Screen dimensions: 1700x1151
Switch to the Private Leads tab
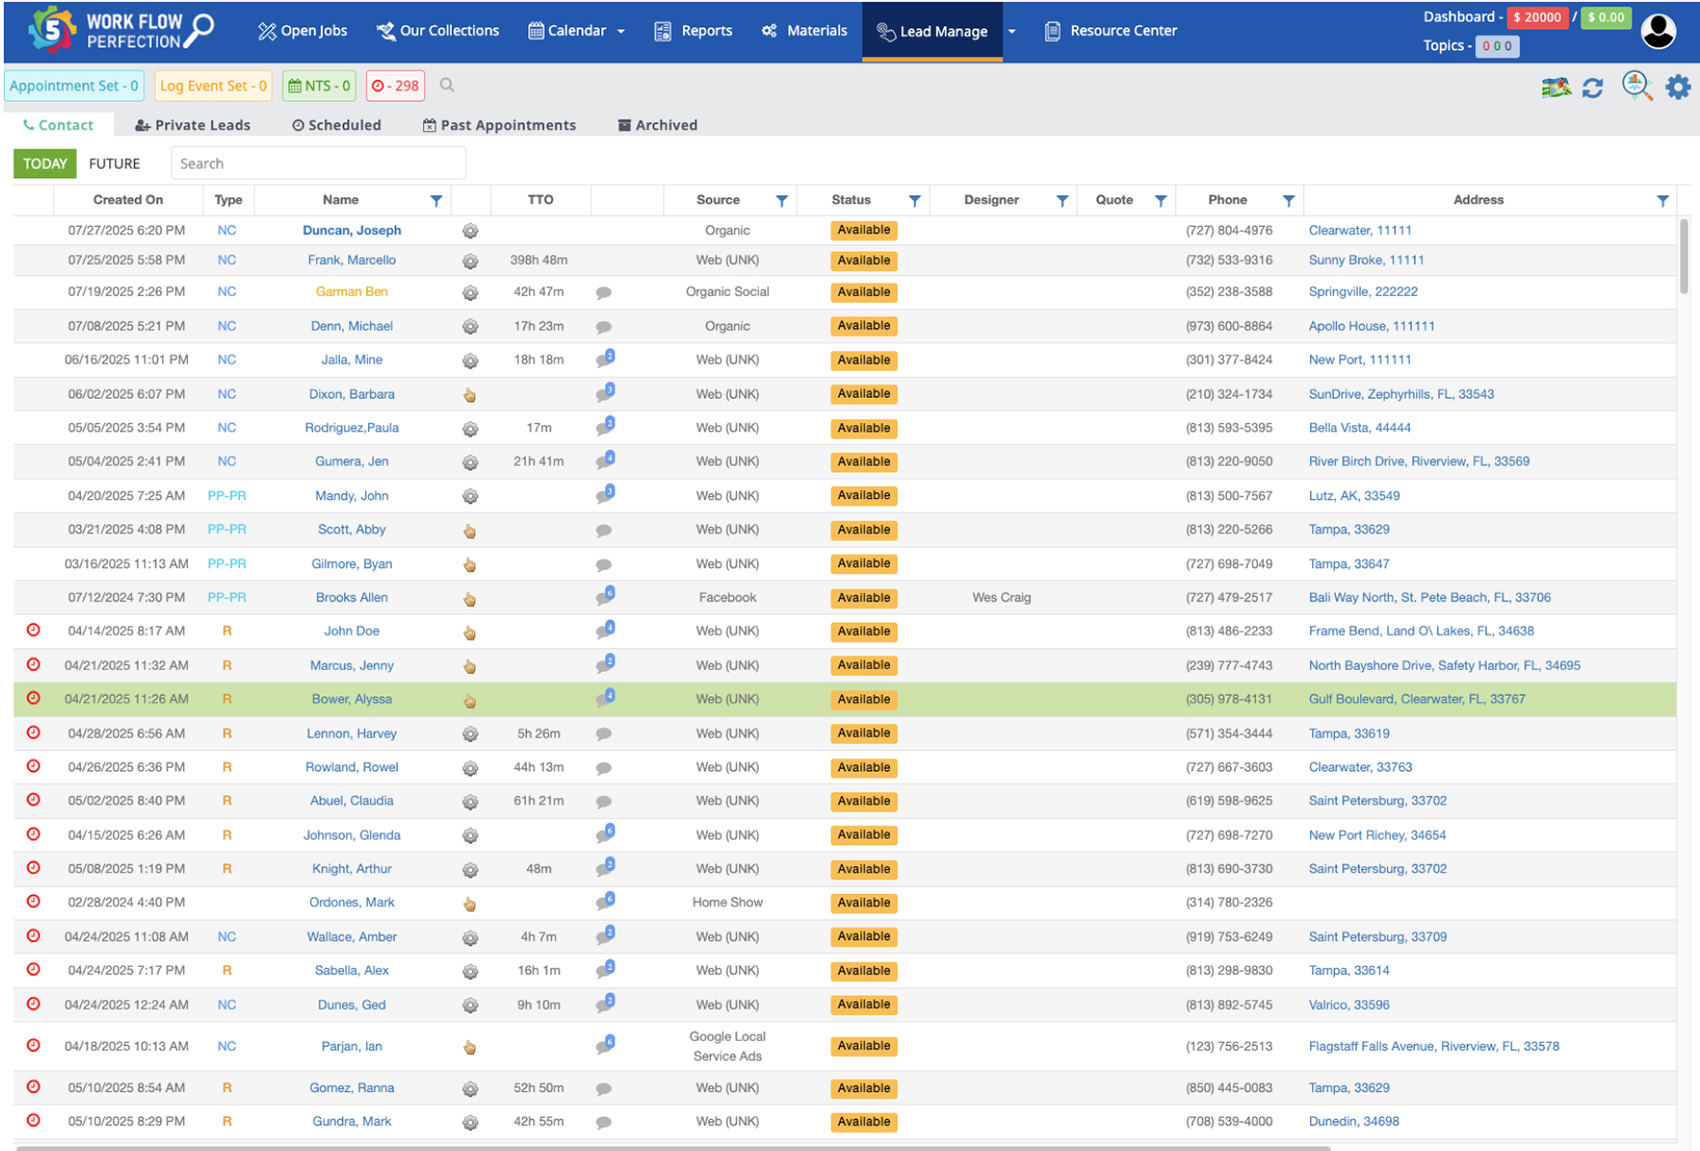click(x=193, y=125)
